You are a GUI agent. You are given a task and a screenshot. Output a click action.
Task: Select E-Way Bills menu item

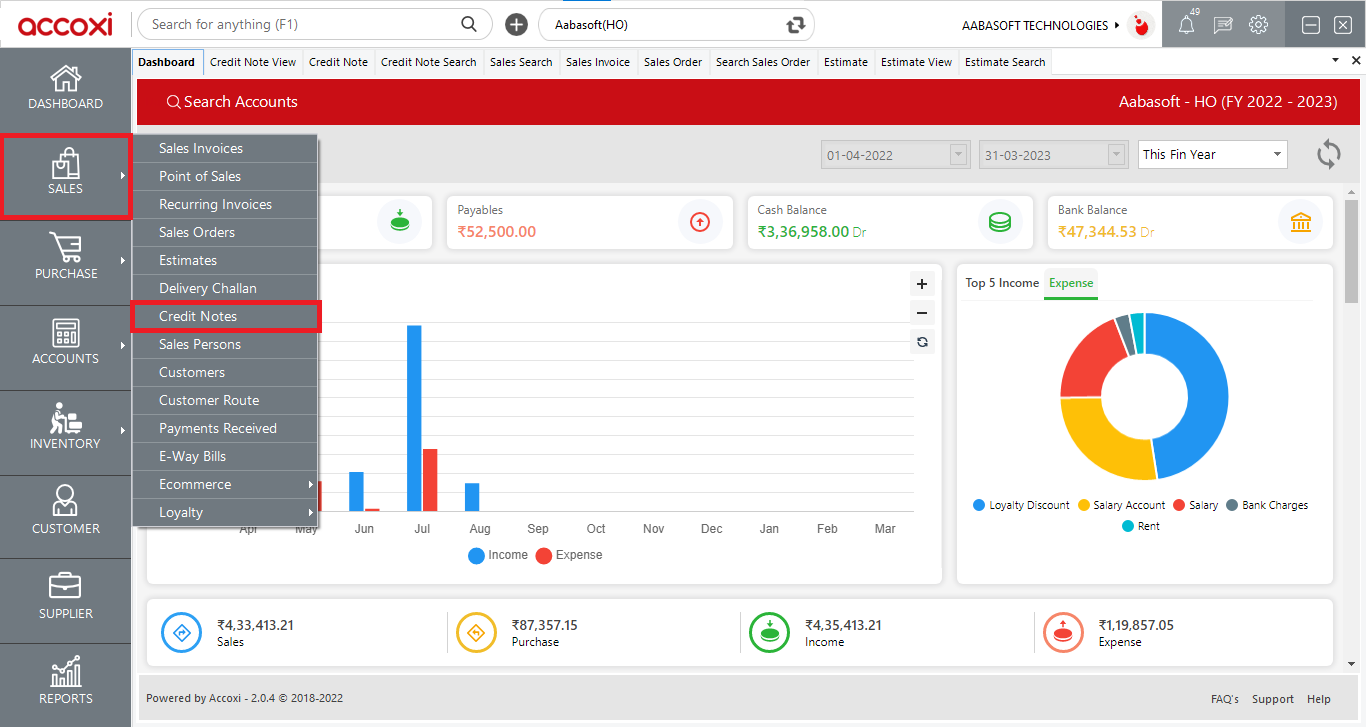pos(225,456)
